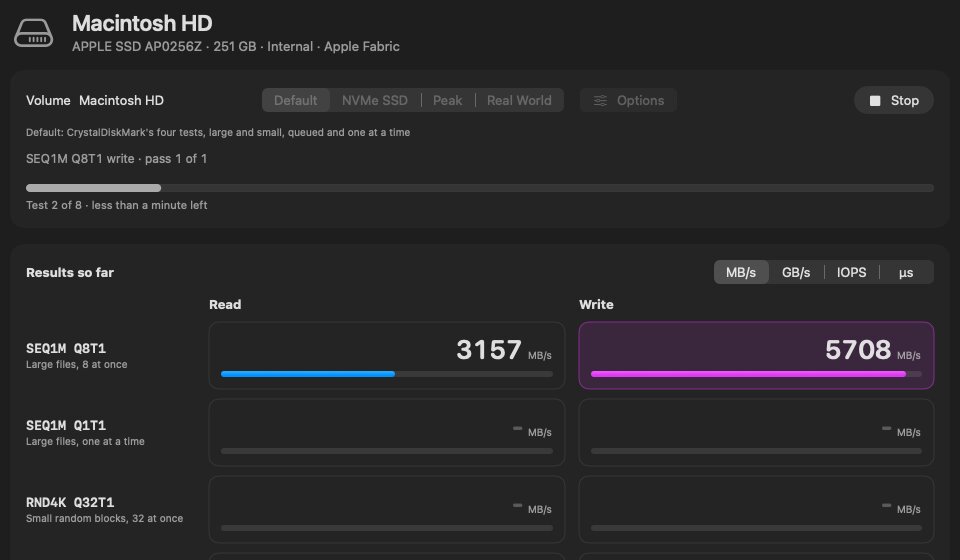
Task: Click 'Large files, one at a time' description
Action: 85,441
